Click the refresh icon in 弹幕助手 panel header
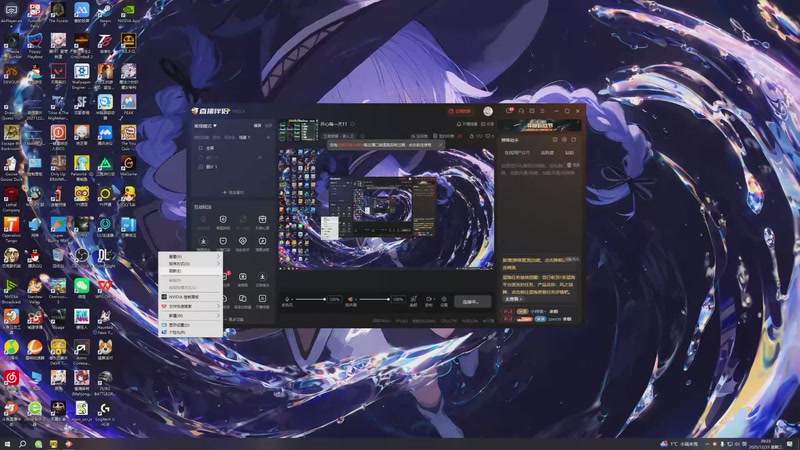Screen dimensions: 800x450 (573, 139)
